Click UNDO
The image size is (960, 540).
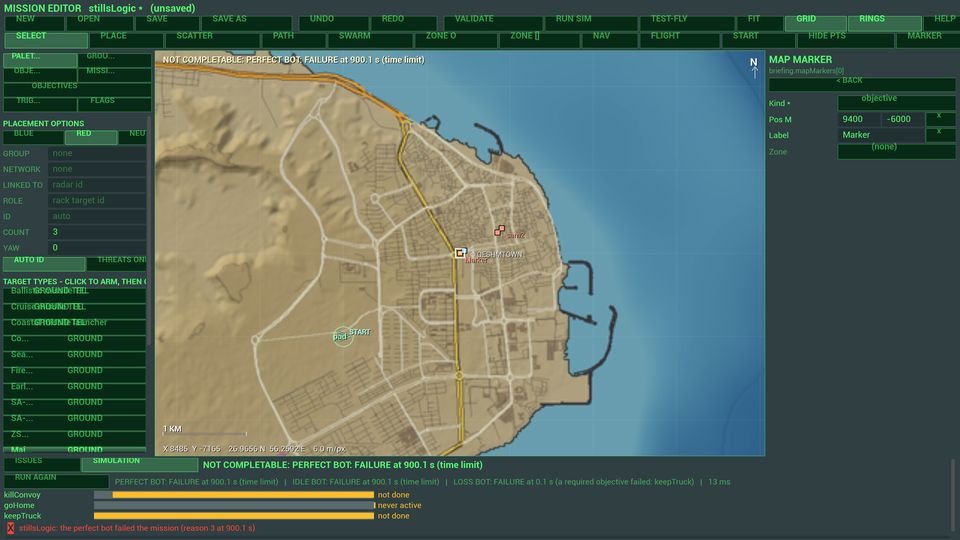[334, 23]
